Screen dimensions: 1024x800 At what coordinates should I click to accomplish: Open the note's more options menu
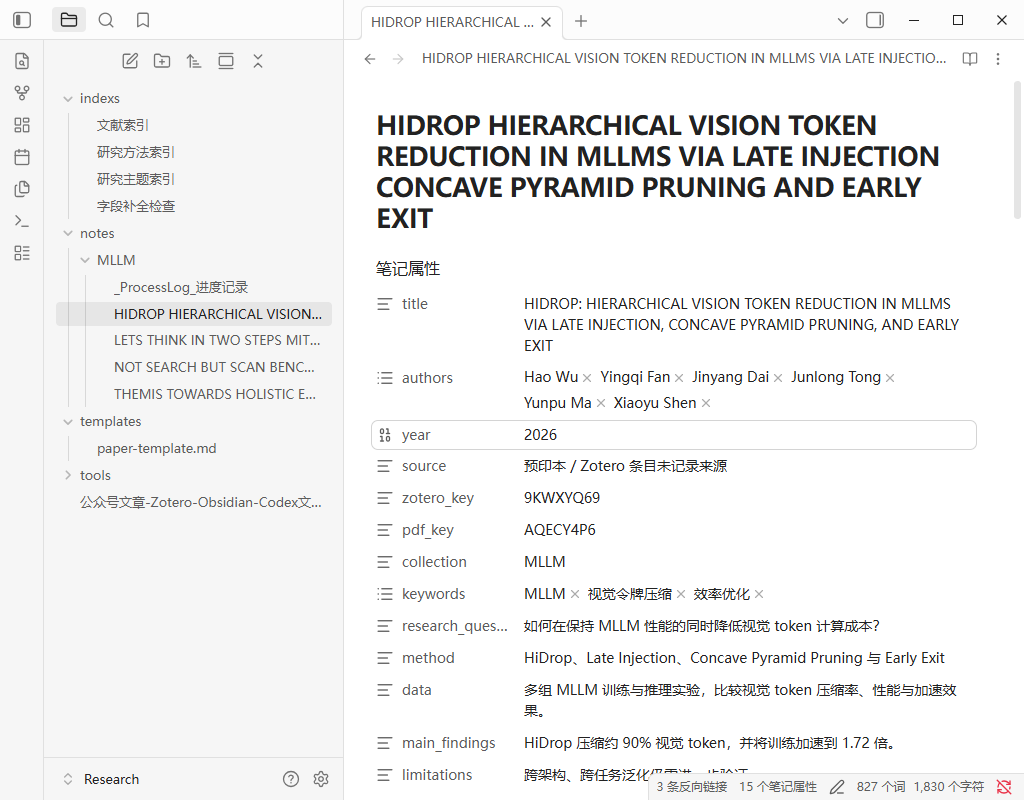tap(998, 59)
